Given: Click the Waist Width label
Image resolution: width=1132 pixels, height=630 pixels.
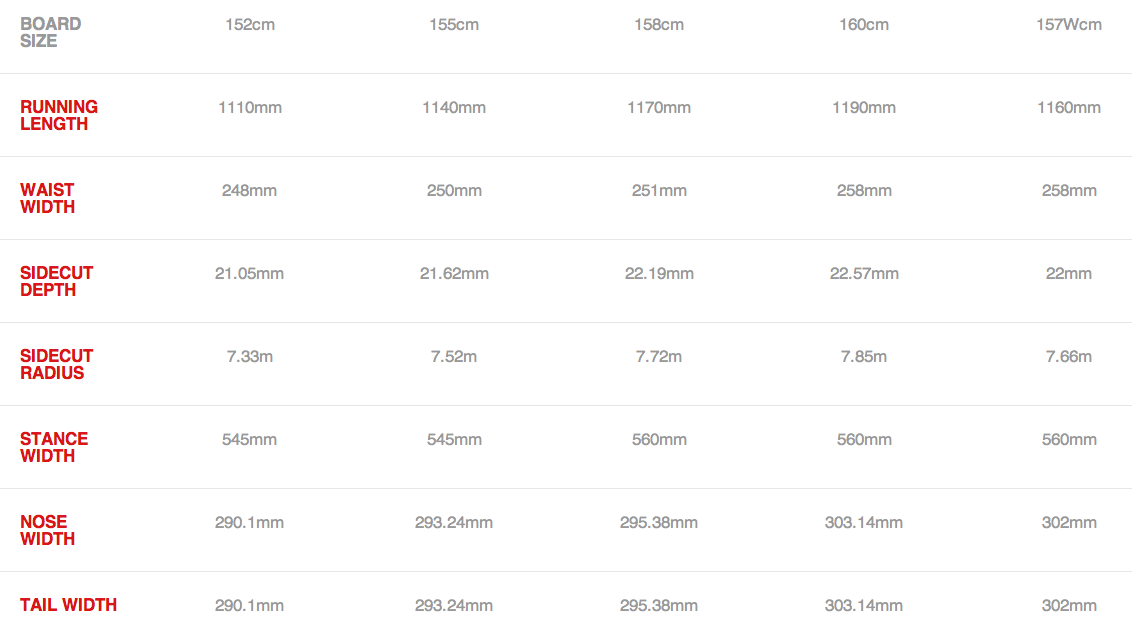Looking at the screenshot, I should (48, 198).
